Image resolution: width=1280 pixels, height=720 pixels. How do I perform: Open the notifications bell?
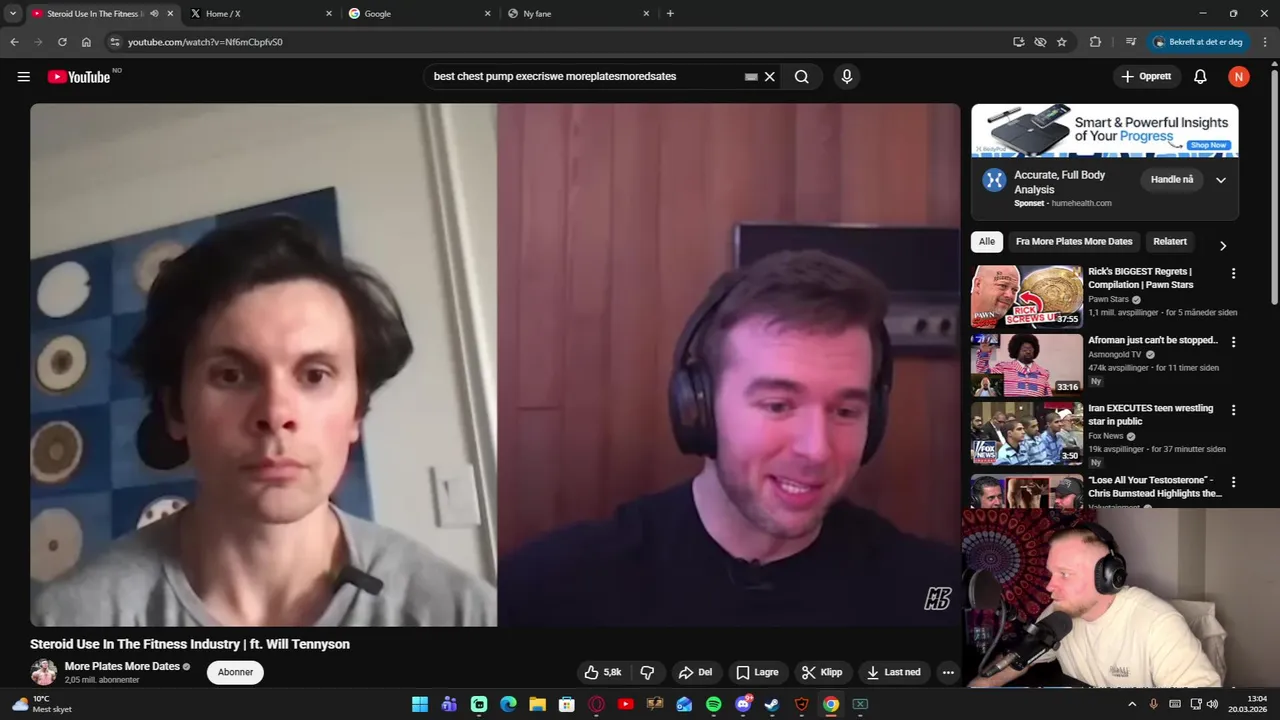click(1200, 77)
